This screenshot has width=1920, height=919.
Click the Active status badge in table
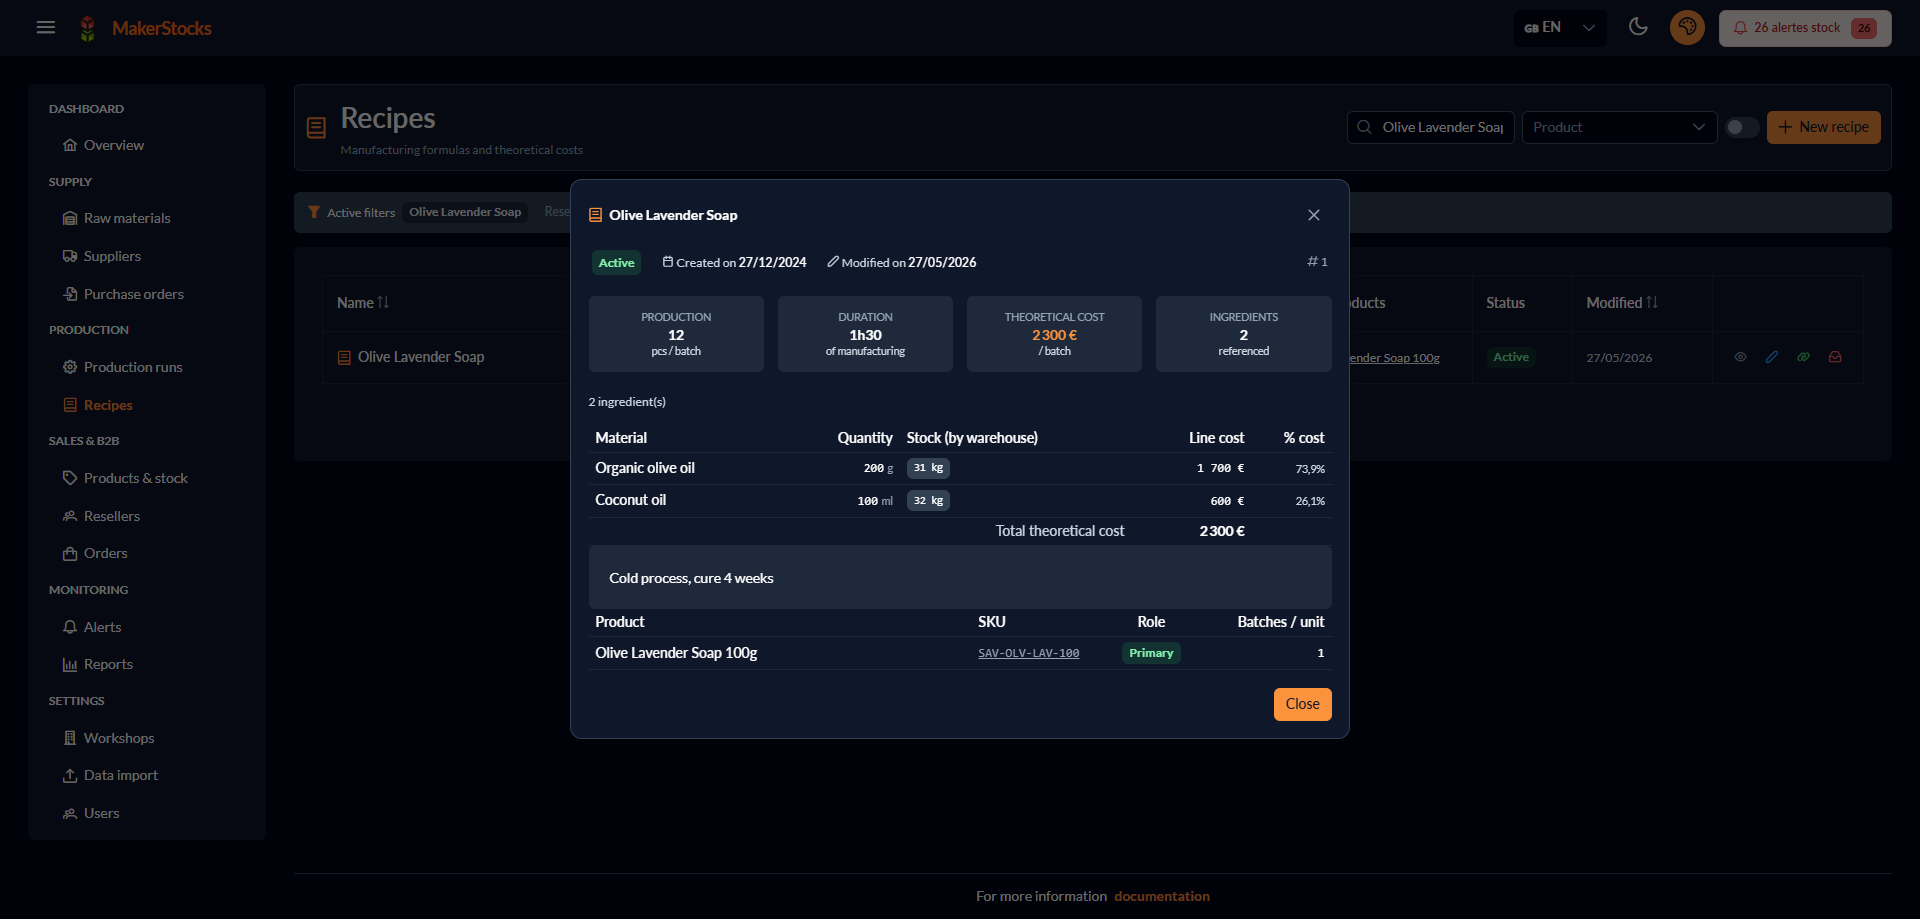1511,357
